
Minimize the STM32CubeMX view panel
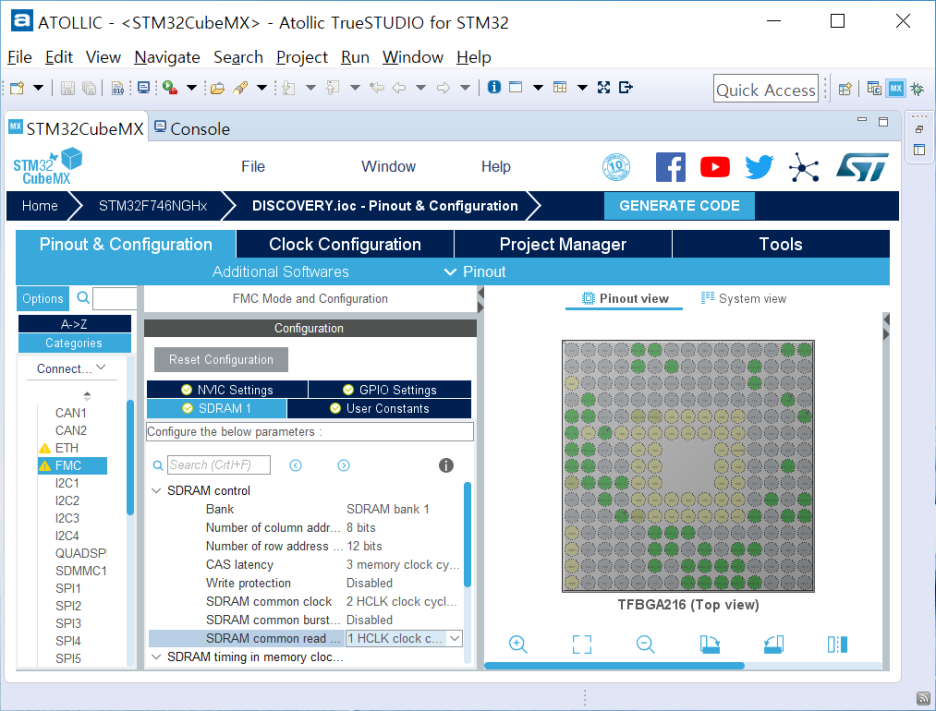tap(862, 120)
